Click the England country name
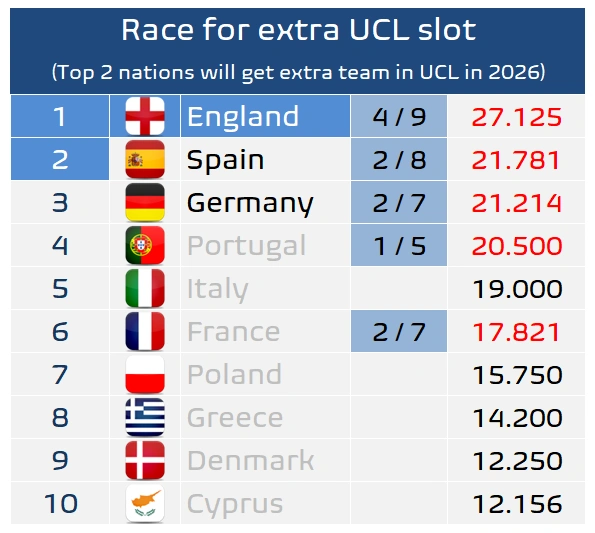Viewport: 595px width, 533px height. [243, 116]
